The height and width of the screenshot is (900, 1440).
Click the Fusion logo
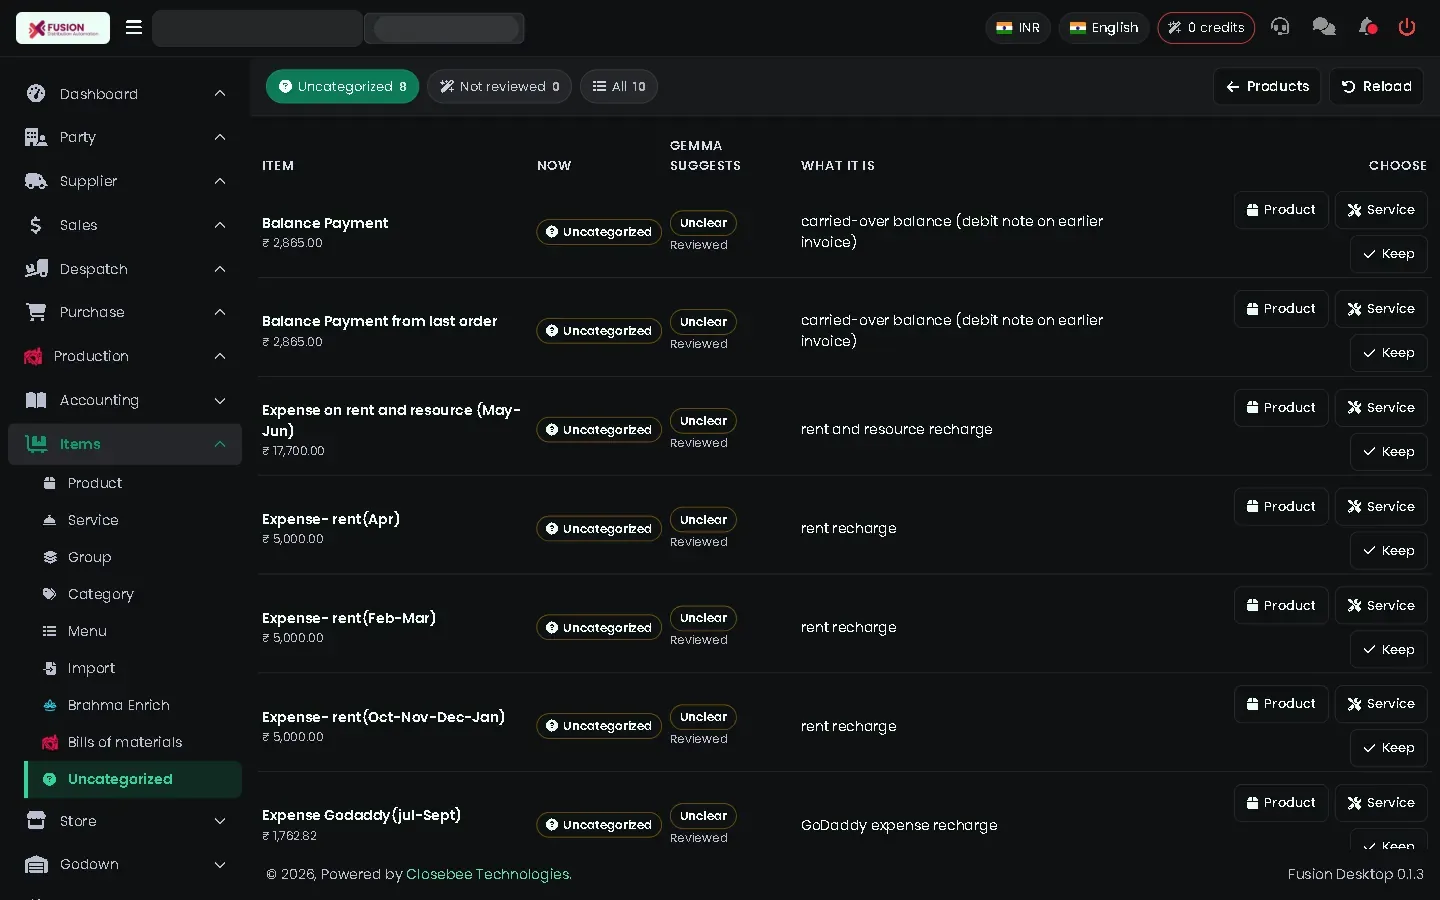point(63,28)
